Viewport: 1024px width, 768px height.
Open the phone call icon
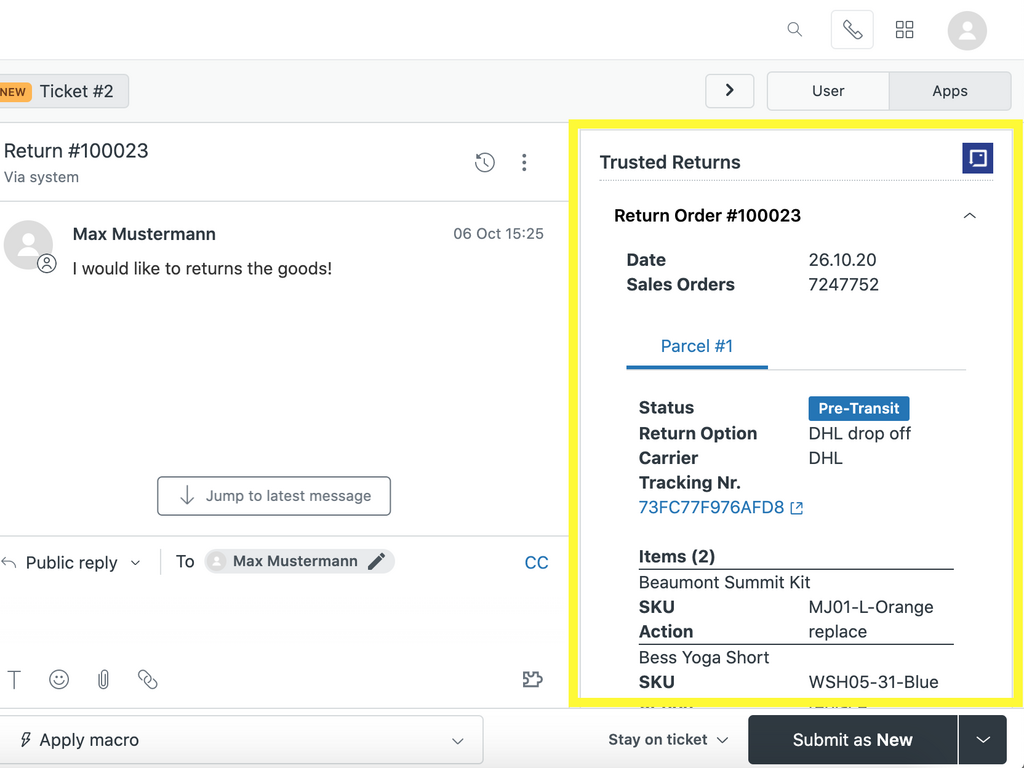(x=852, y=30)
